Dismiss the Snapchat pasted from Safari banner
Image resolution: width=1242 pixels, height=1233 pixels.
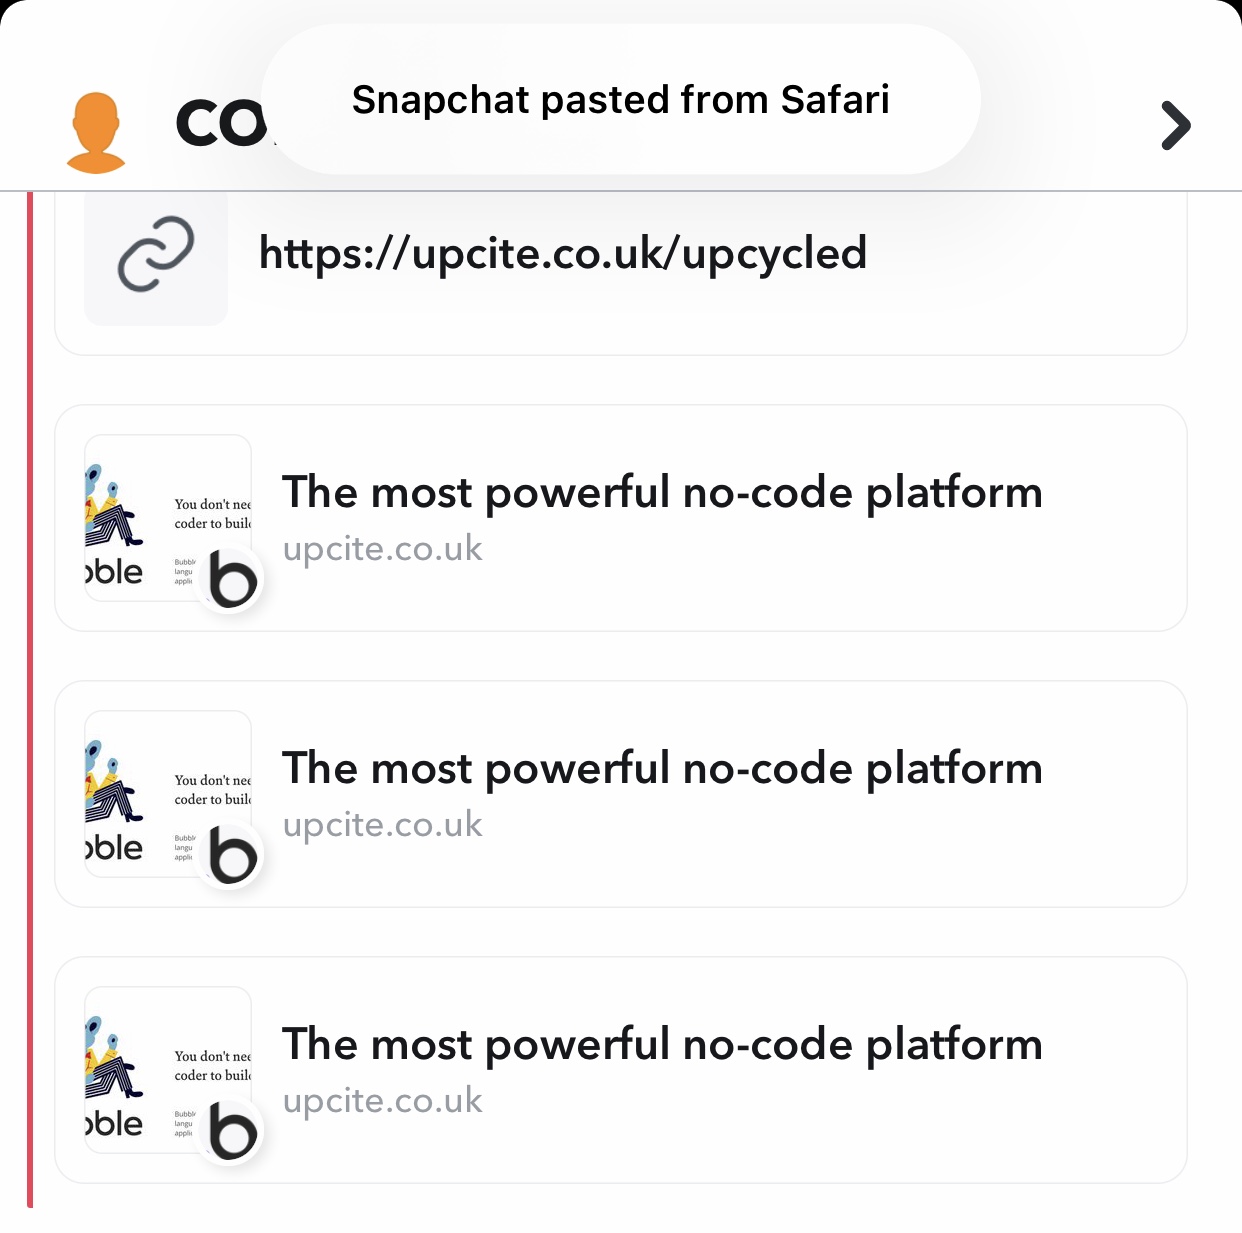[x=621, y=100]
